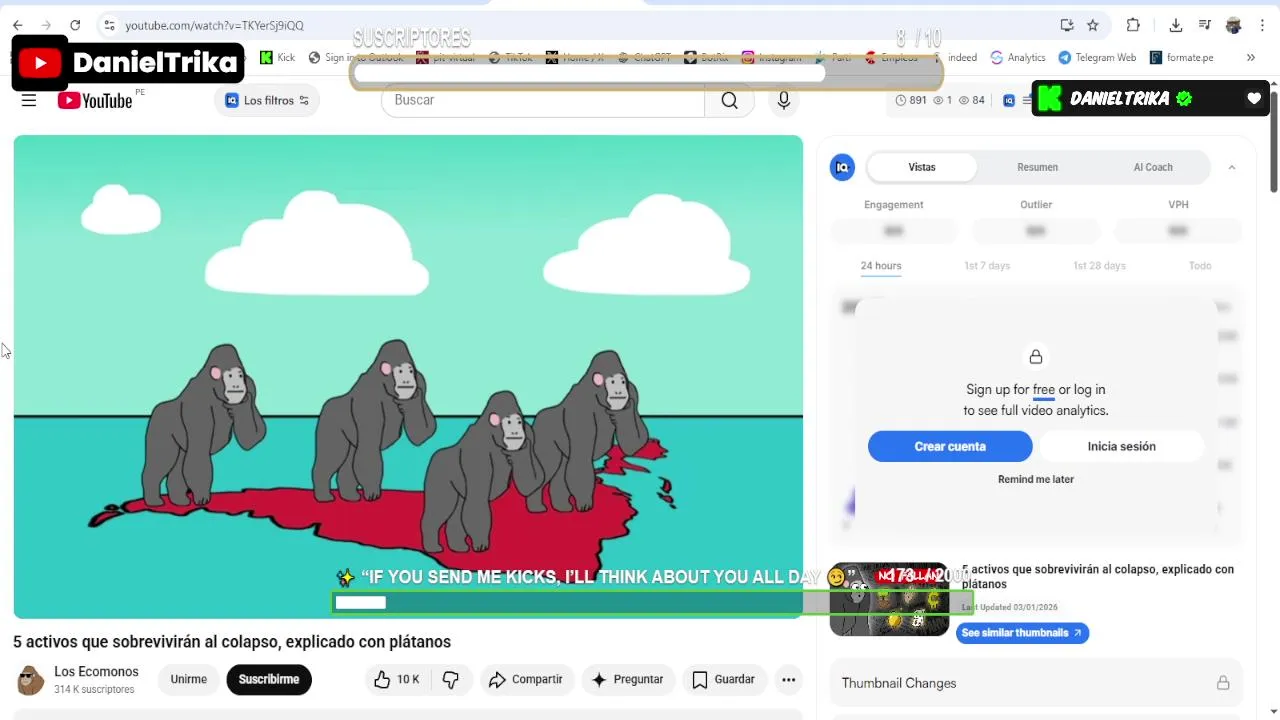Screen dimensions: 1280x720
Task: Click the heart icon on DANIELTRIKA banner
Action: [1254, 98]
